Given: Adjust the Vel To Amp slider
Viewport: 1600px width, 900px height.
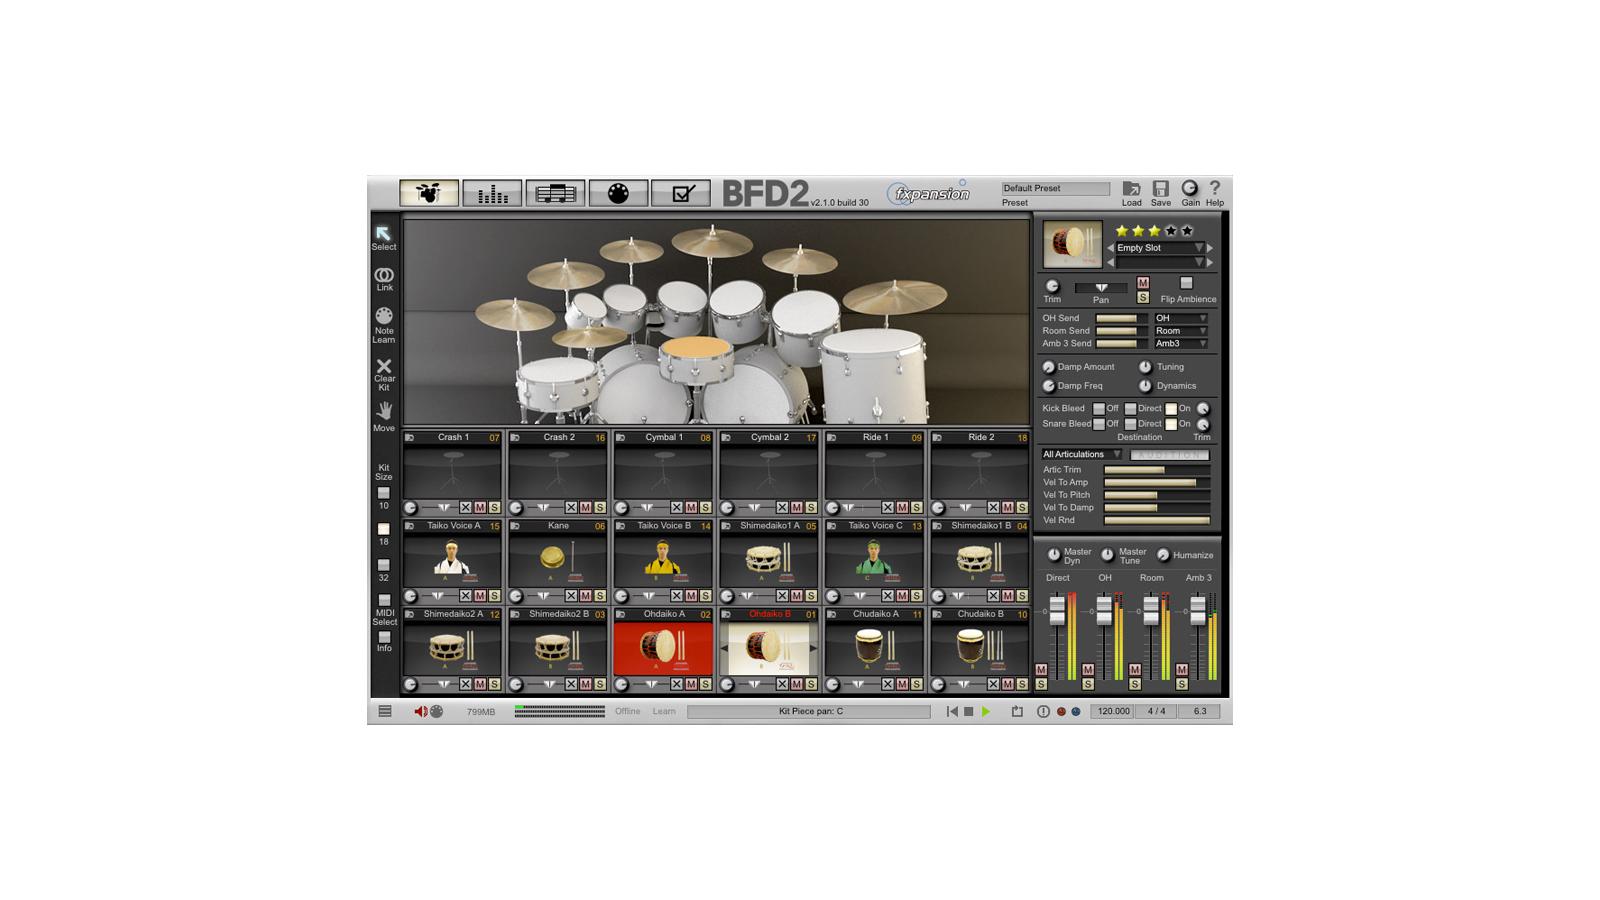Looking at the screenshot, I should (x=1157, y=483).
